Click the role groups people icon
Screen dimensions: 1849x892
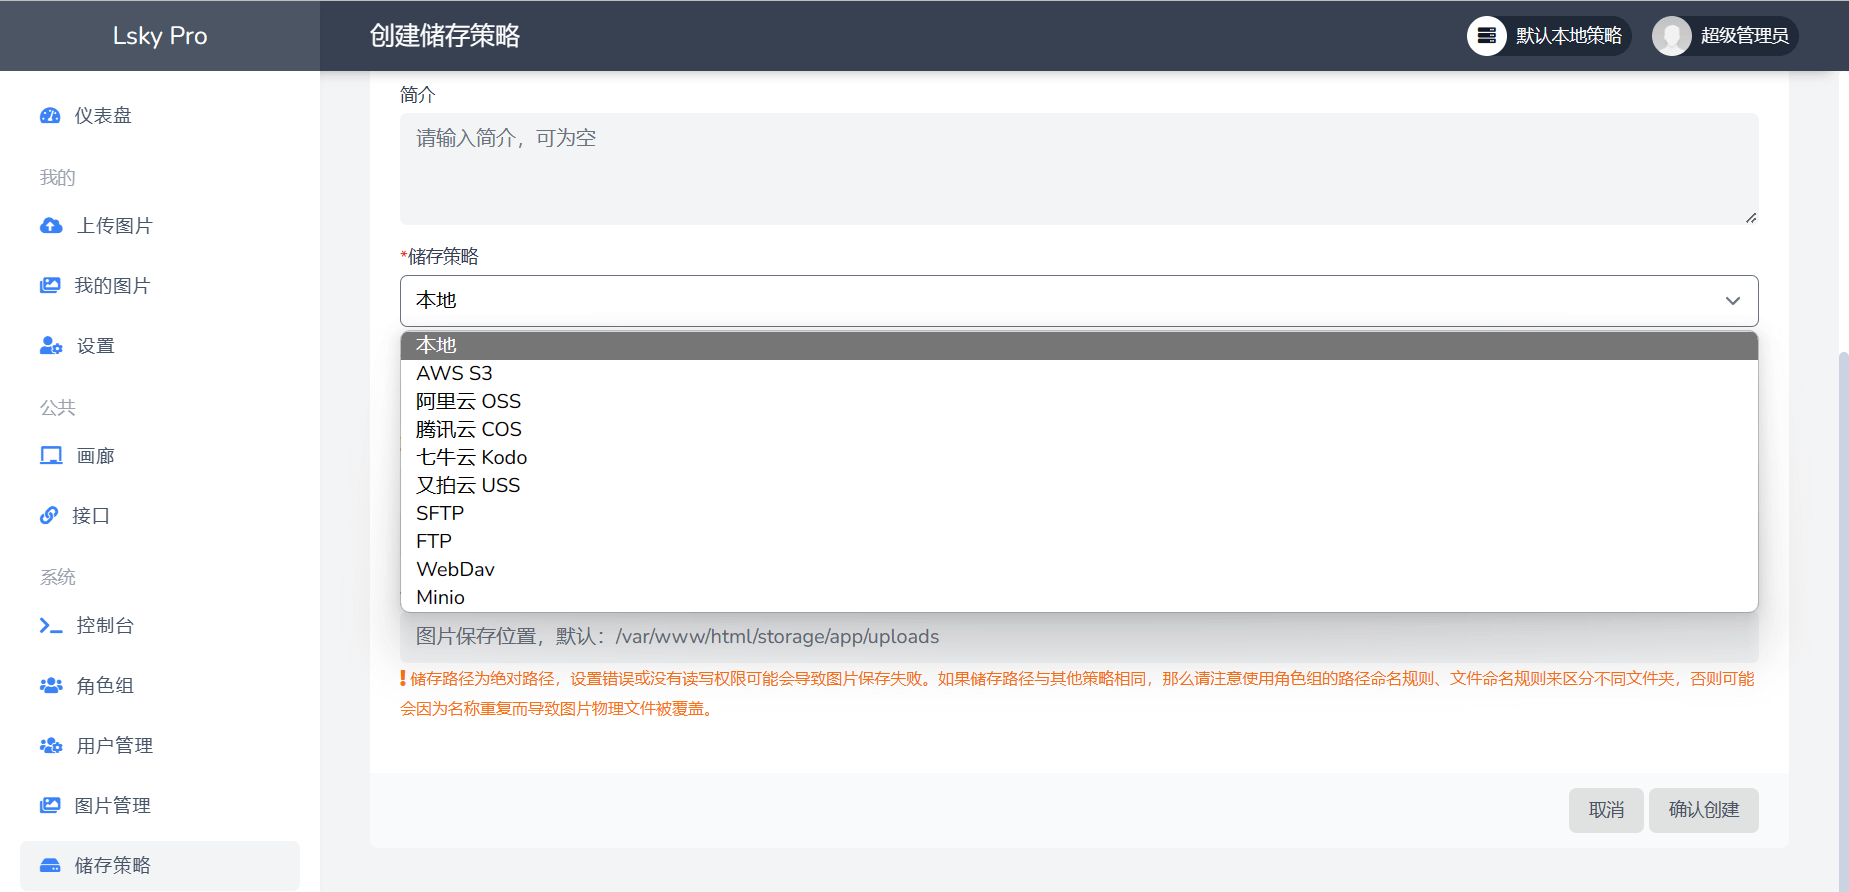[51, 686]
